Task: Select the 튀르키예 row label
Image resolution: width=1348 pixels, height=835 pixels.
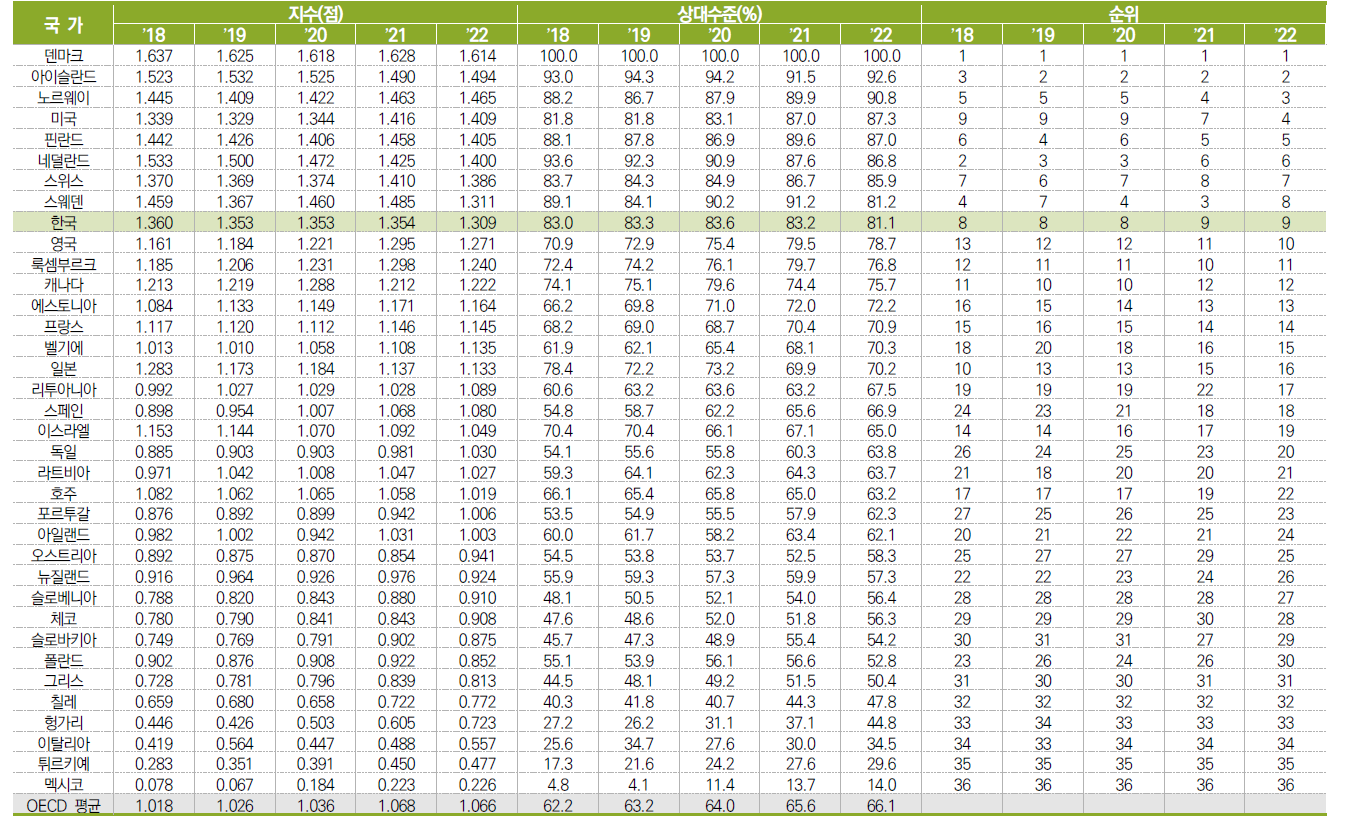Action: pyautogui.click(x=64, y=764)
